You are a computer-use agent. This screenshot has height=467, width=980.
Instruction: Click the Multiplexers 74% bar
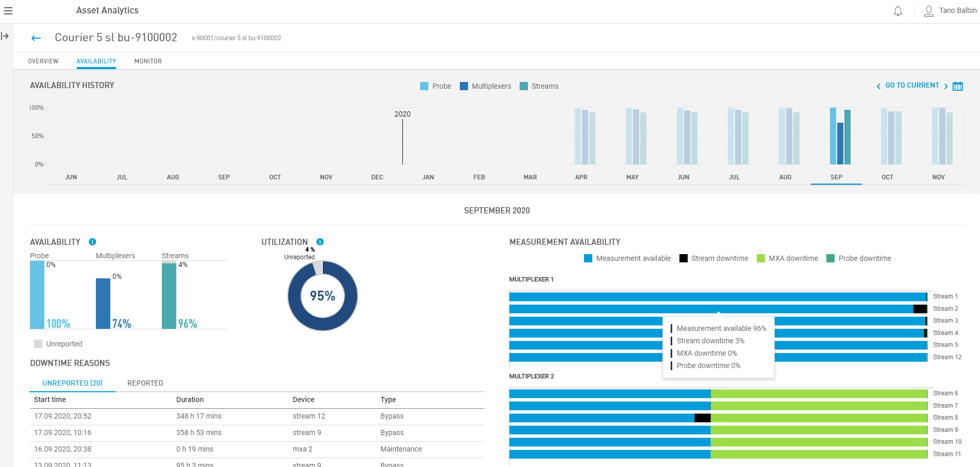pos(102,303)
